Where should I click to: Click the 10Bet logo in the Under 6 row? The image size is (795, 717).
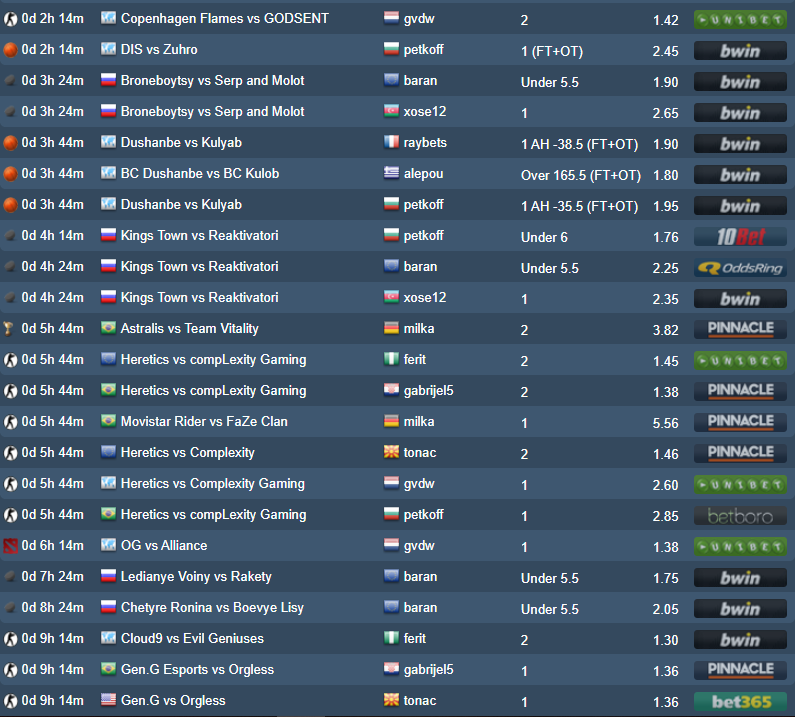[x=740, y=237]
